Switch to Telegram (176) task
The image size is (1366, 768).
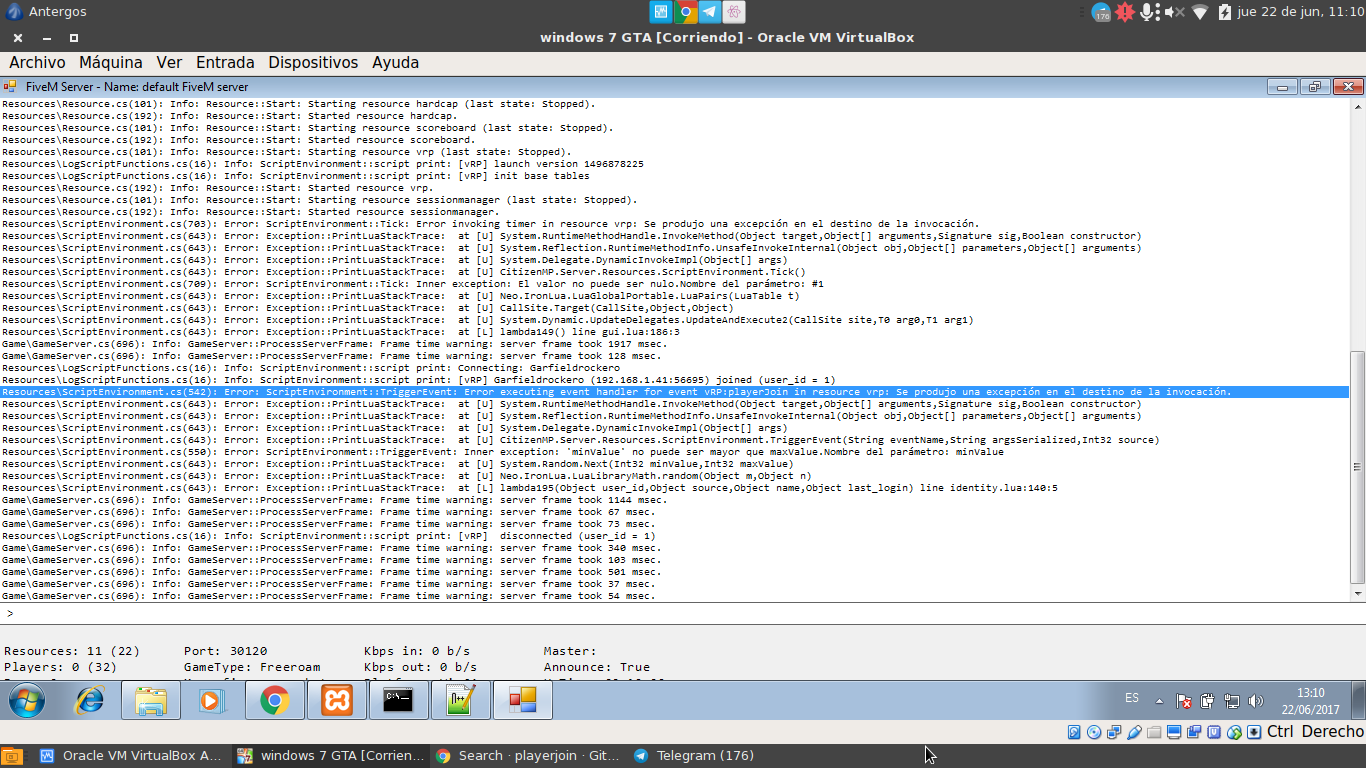(x=694, y=756)
